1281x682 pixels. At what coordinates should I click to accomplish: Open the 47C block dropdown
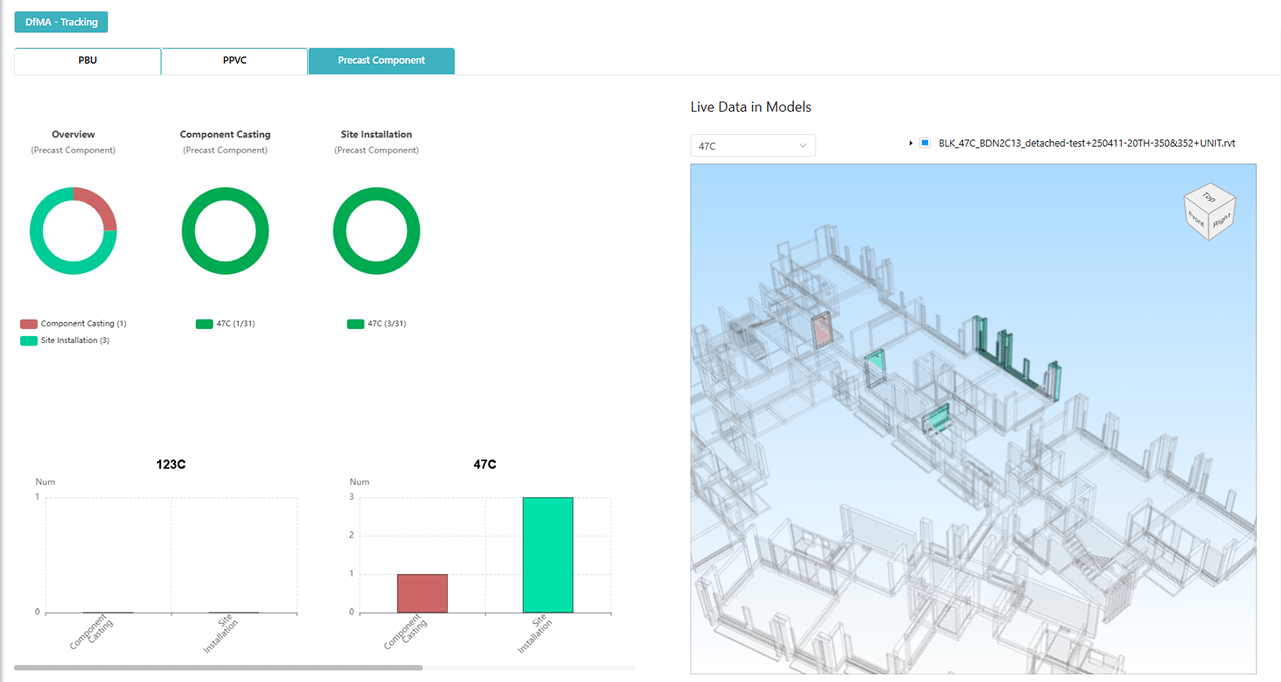(753, 146)
